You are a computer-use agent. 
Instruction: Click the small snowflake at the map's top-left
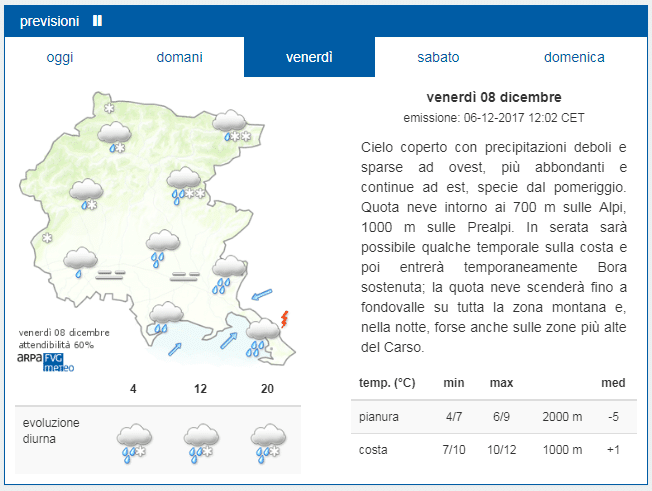[x=109, y=107]
